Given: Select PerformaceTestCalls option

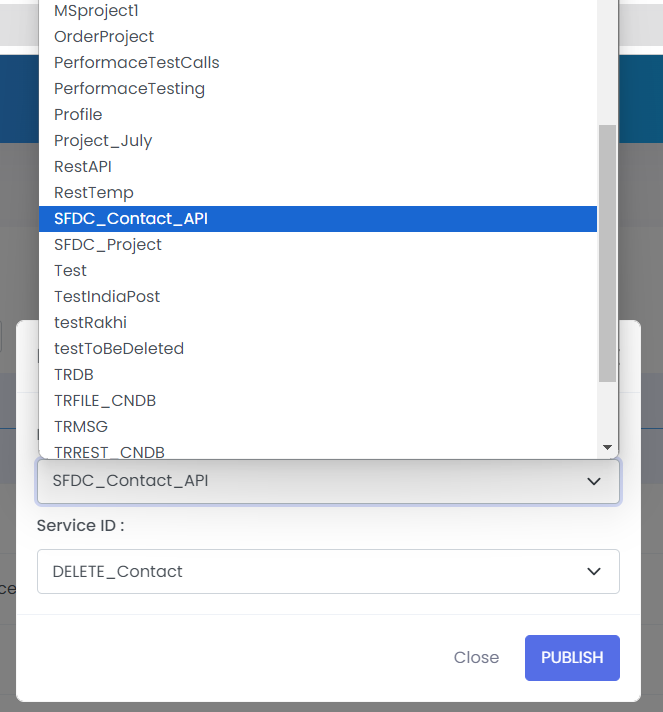Looking at the screenshot, I should tap(318, 63).
